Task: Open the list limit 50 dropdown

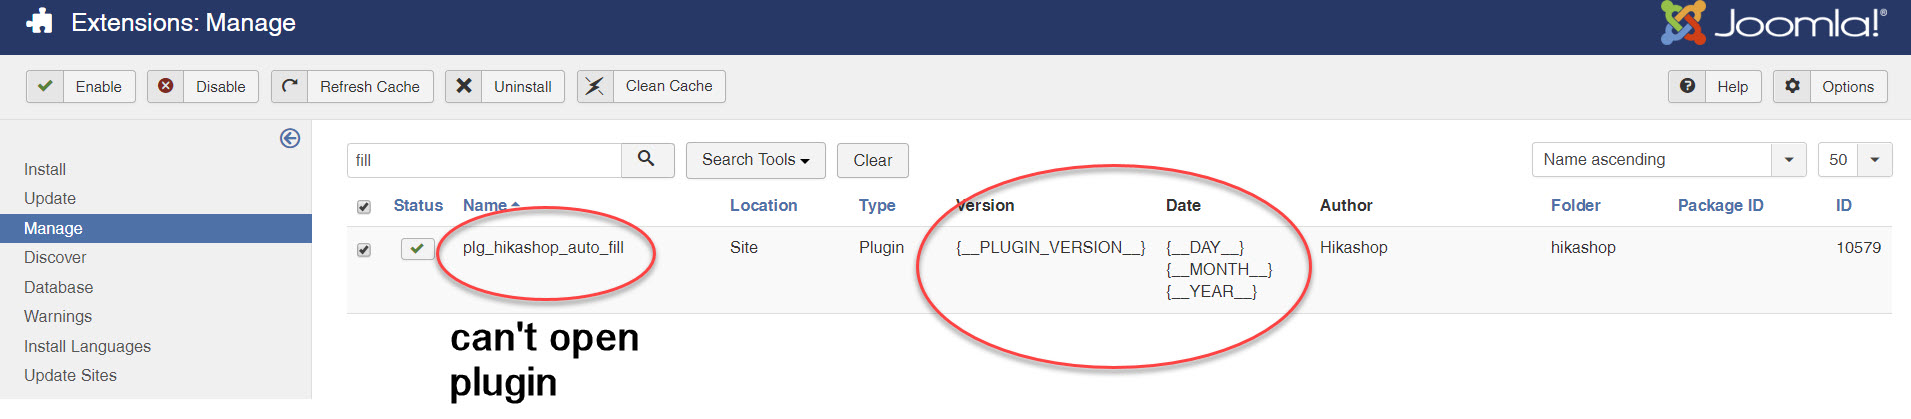Action: pos(1854,160)
